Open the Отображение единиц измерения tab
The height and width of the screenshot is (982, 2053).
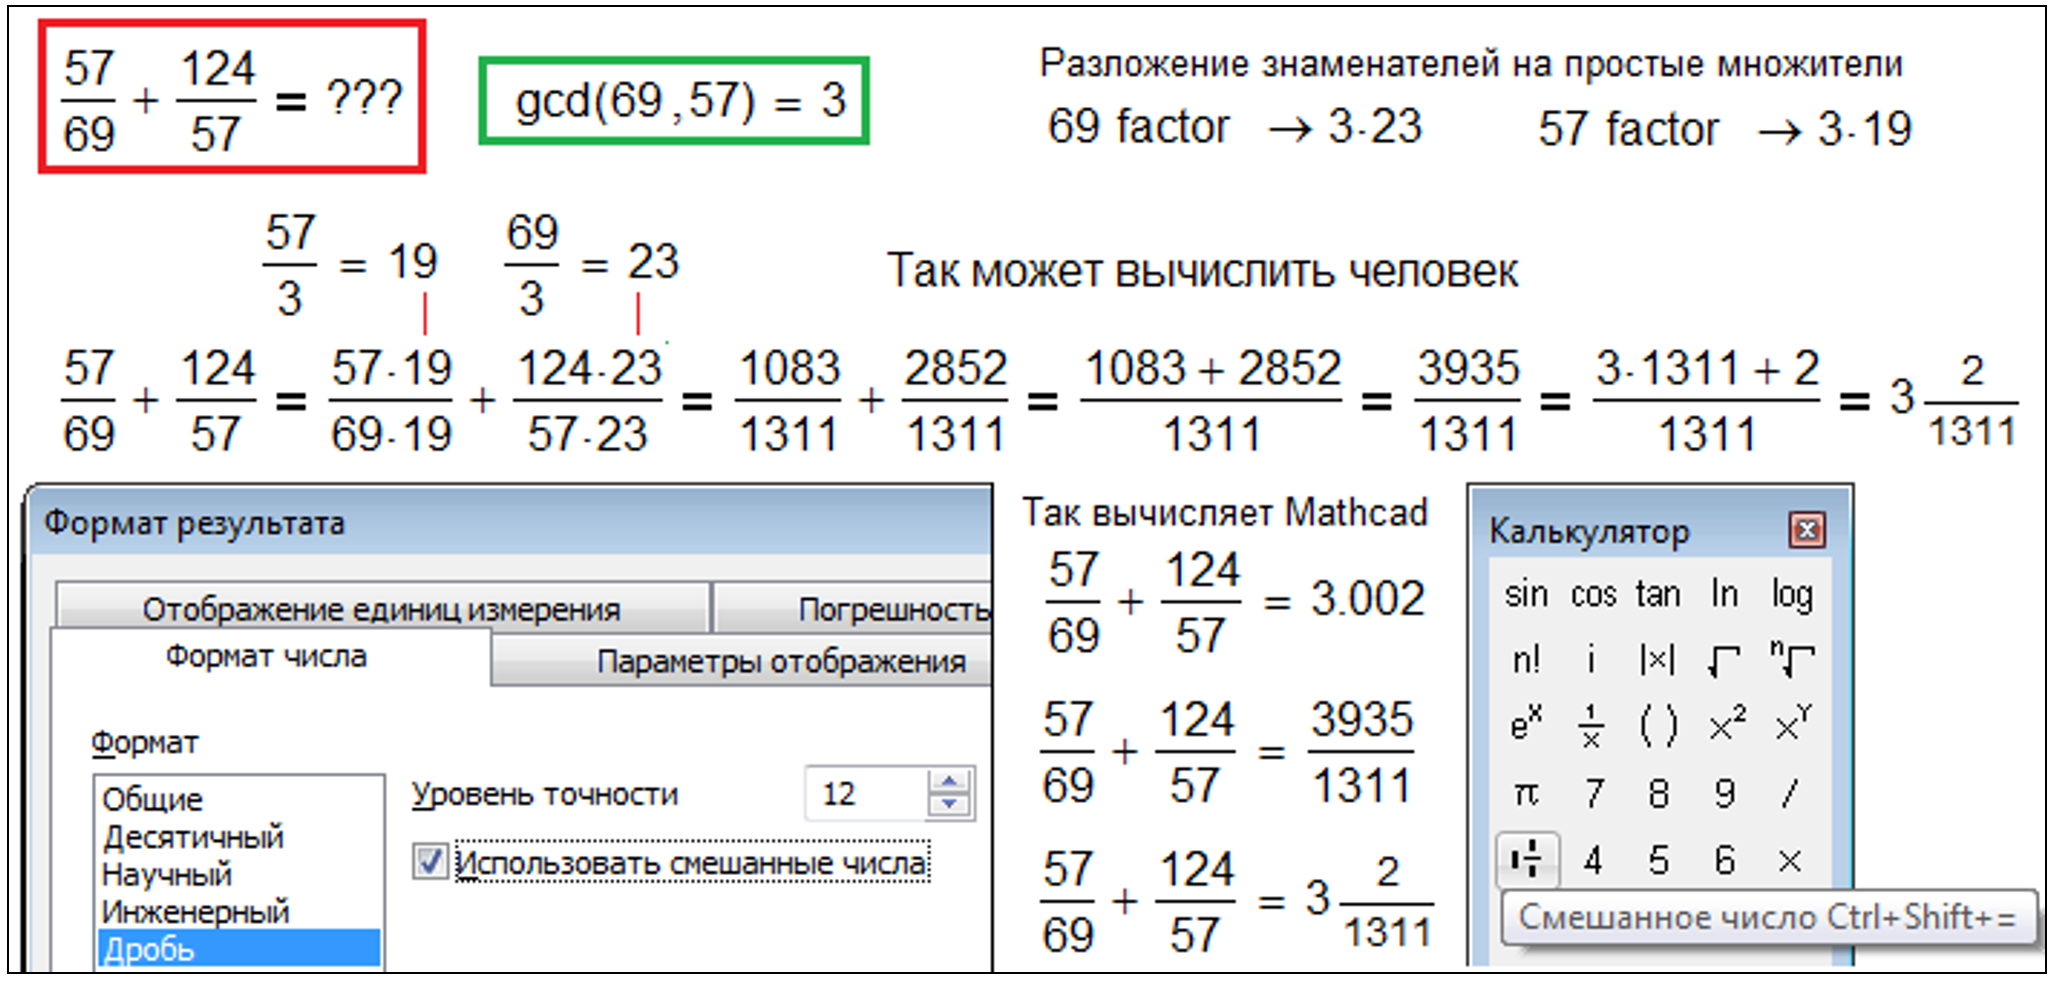tap(382, 608)
